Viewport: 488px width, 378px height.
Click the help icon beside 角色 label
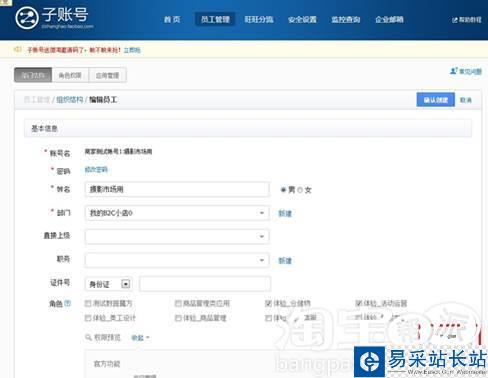click(x=68, y=303)
